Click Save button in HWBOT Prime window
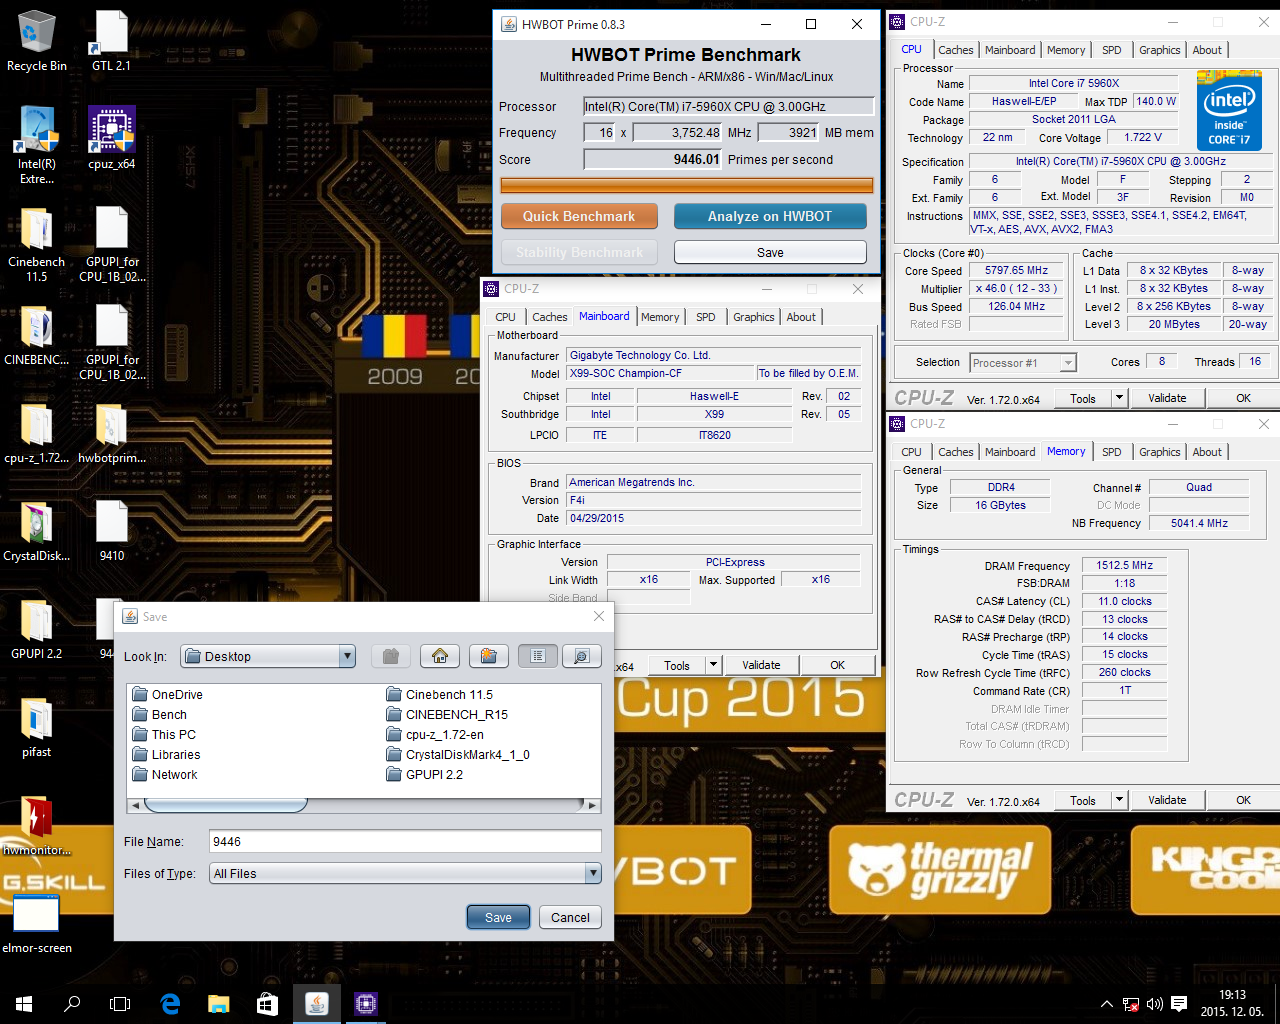Viewport: 1280px width, 1024px height. (x=770, y=252)
